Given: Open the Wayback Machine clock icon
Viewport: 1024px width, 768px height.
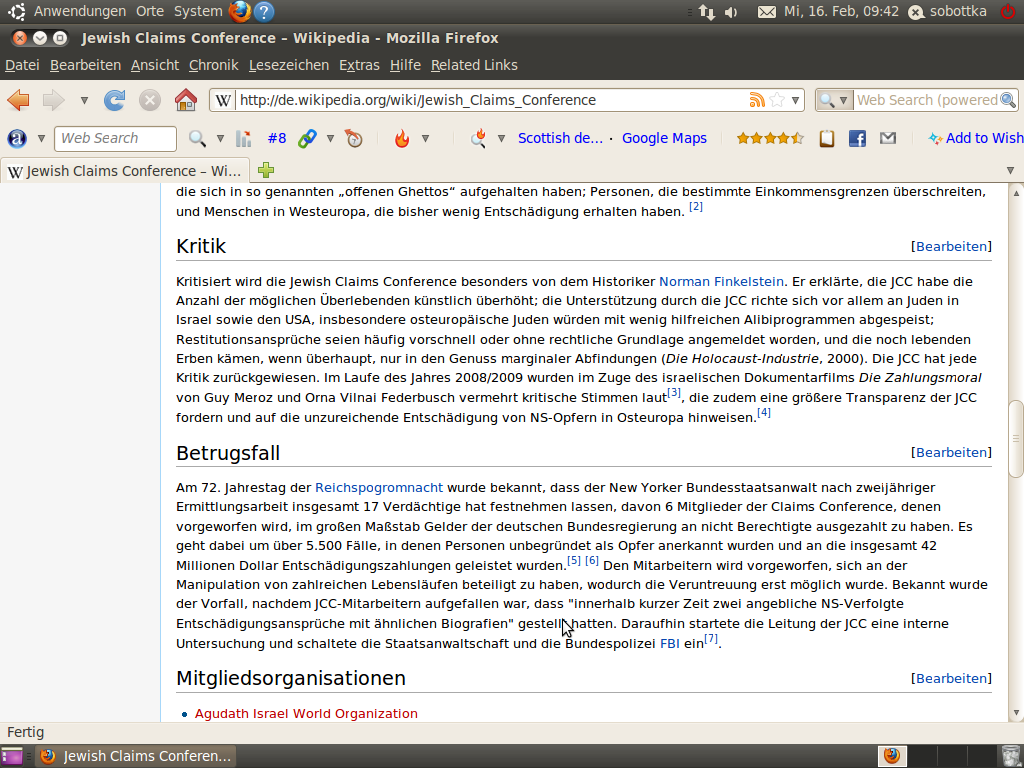Looking at the screenshot, I should [353, 138].
